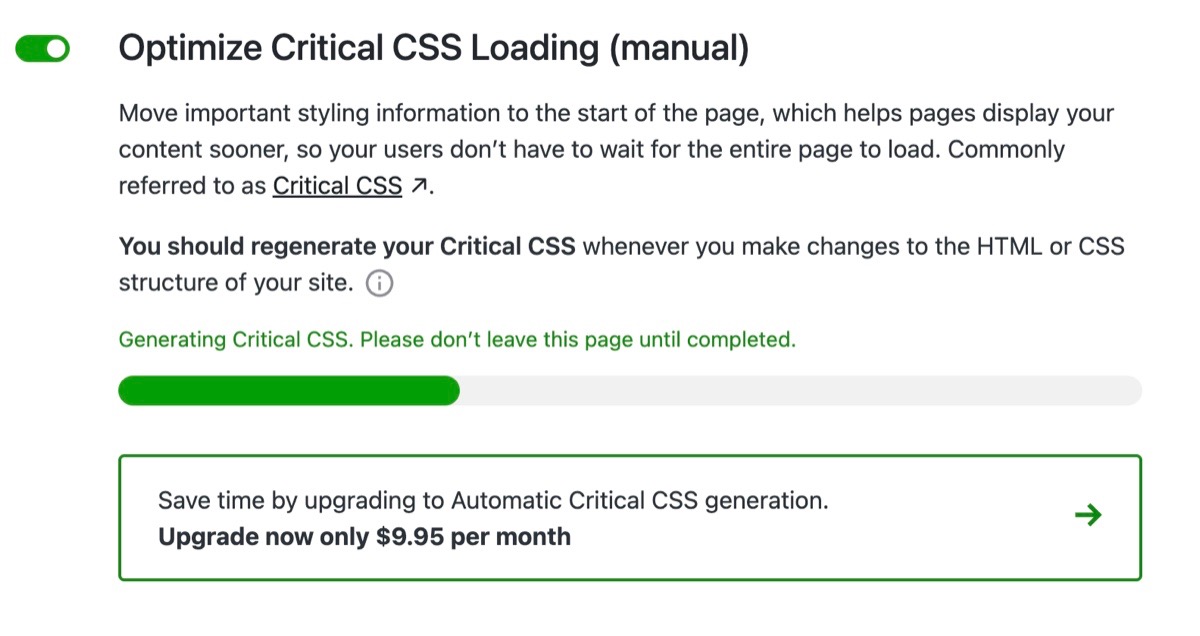Click bold "You should regenerate your Critical CSS" text
Screen dimensions: 1200x636
tap(346, 247)
